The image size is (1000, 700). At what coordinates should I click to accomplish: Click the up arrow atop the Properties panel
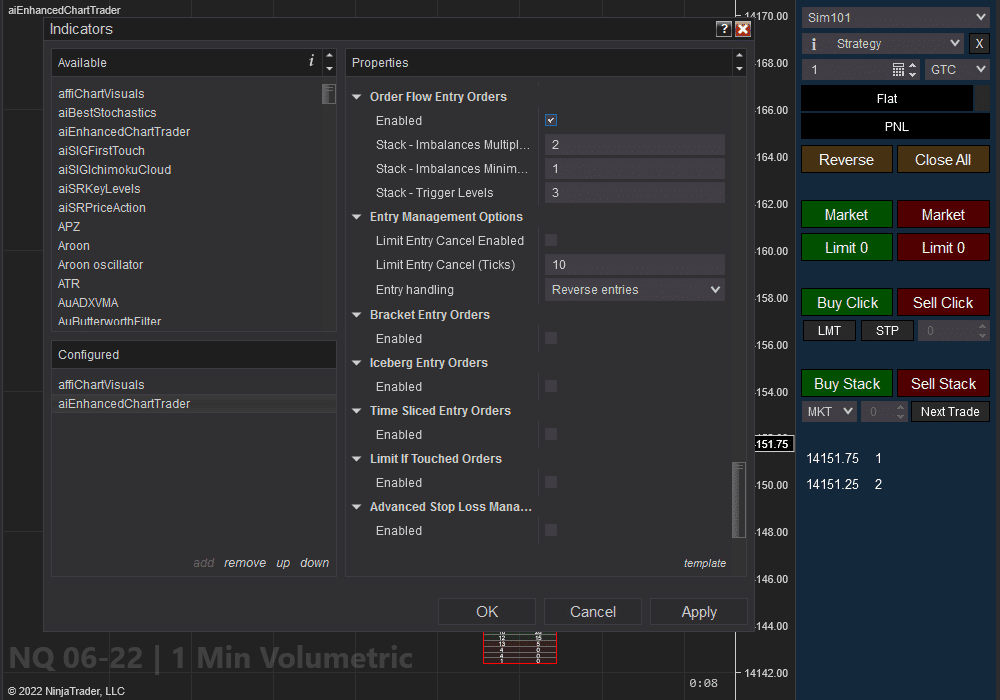[x=737, y=55]
